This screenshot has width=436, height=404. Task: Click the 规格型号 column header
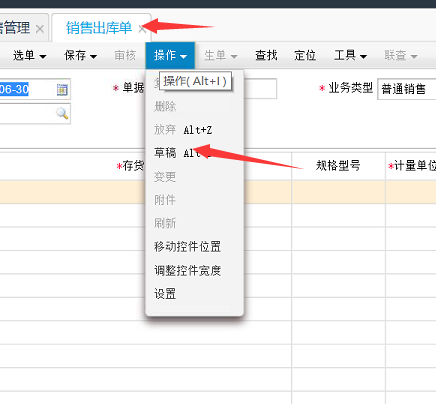click(338, 166)
